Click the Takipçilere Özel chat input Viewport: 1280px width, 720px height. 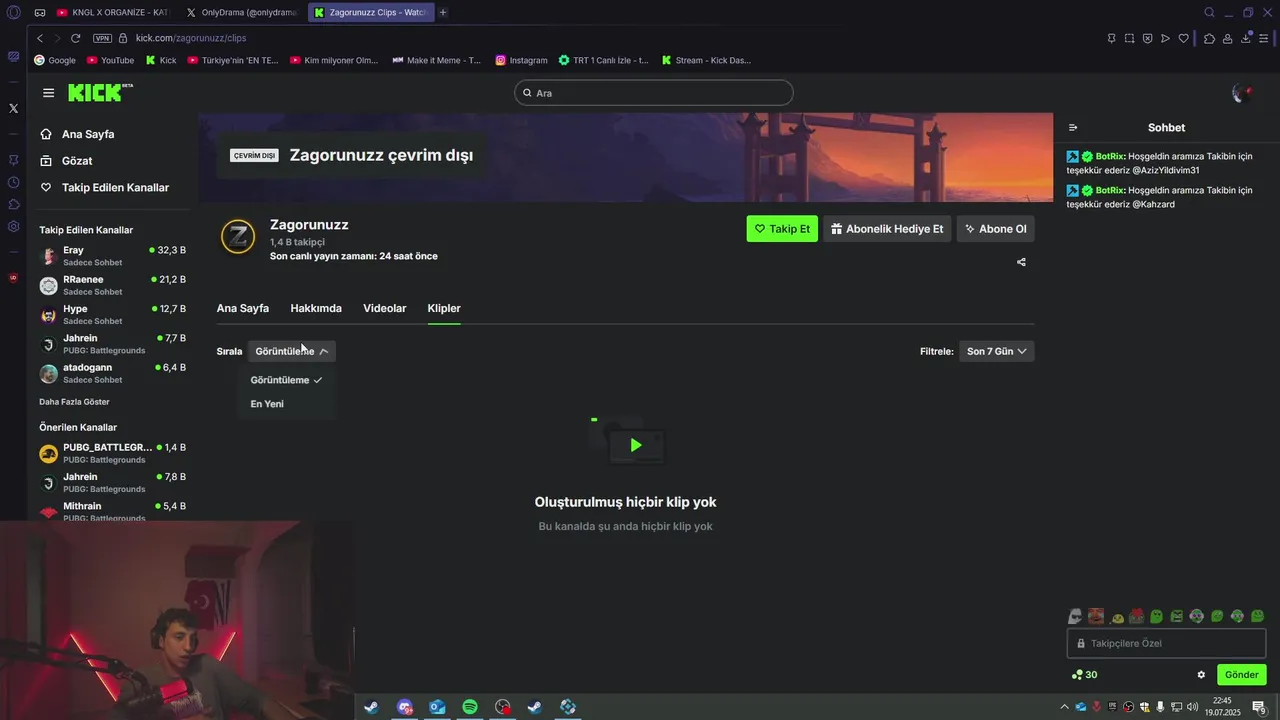click(1167, 644)
